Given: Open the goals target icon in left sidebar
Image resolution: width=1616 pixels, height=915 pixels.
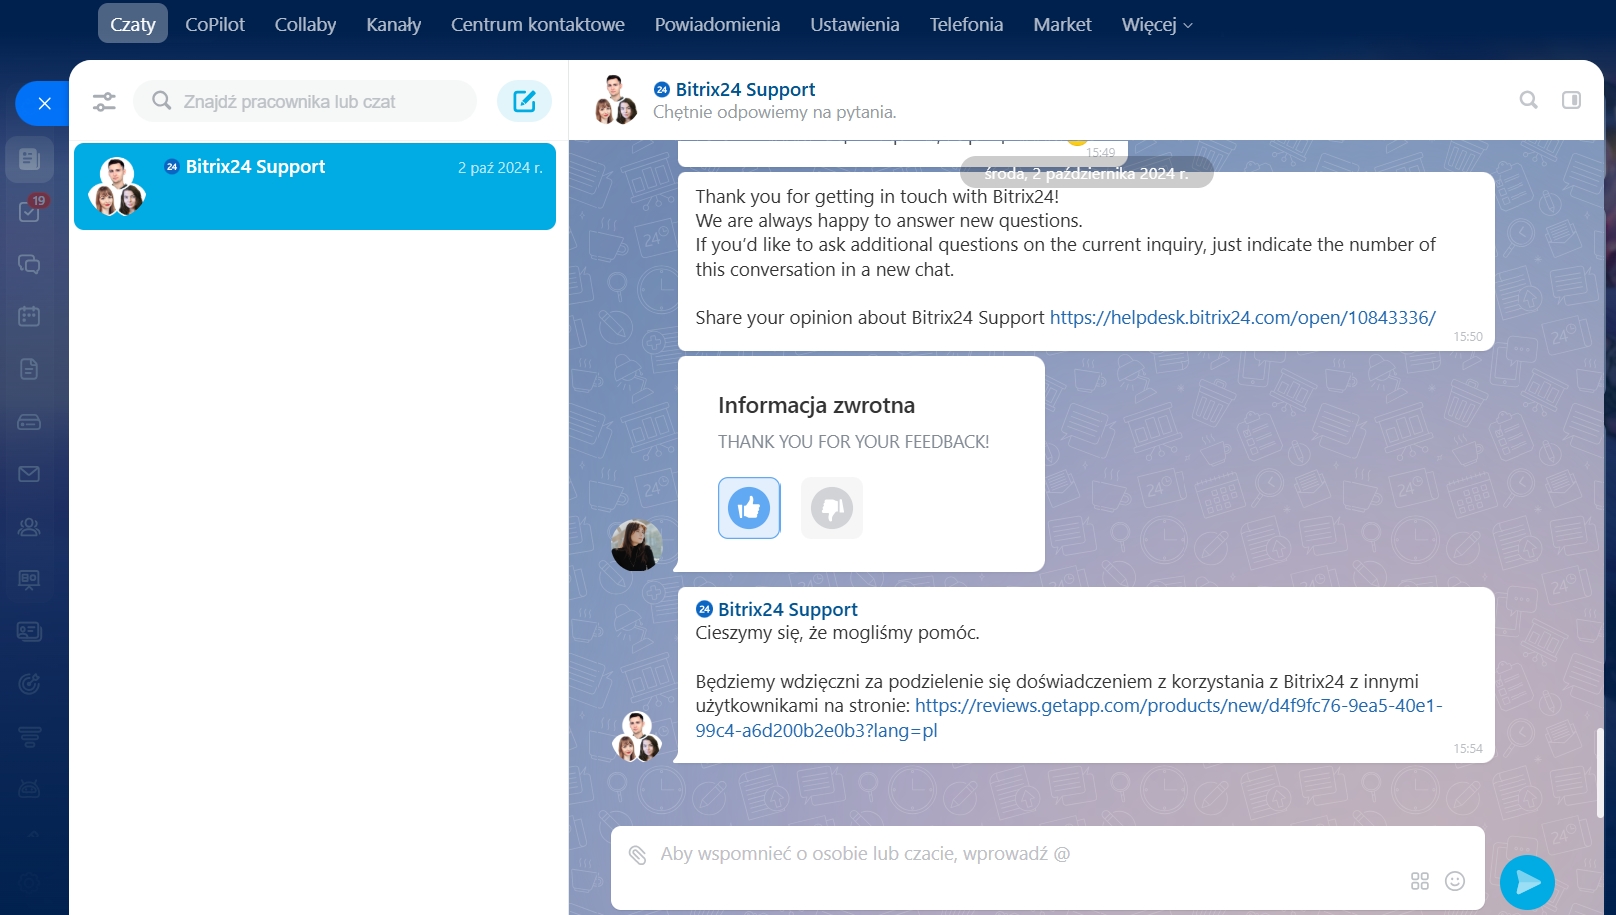Looking at the screenshot, I should (29, 684).
